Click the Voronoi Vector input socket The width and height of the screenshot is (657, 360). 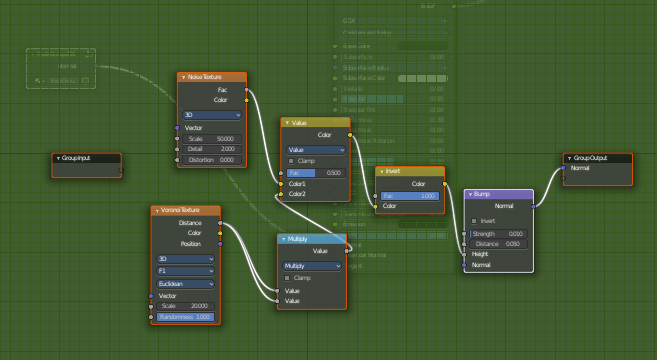pyautogui.click(x=151, y=296)
